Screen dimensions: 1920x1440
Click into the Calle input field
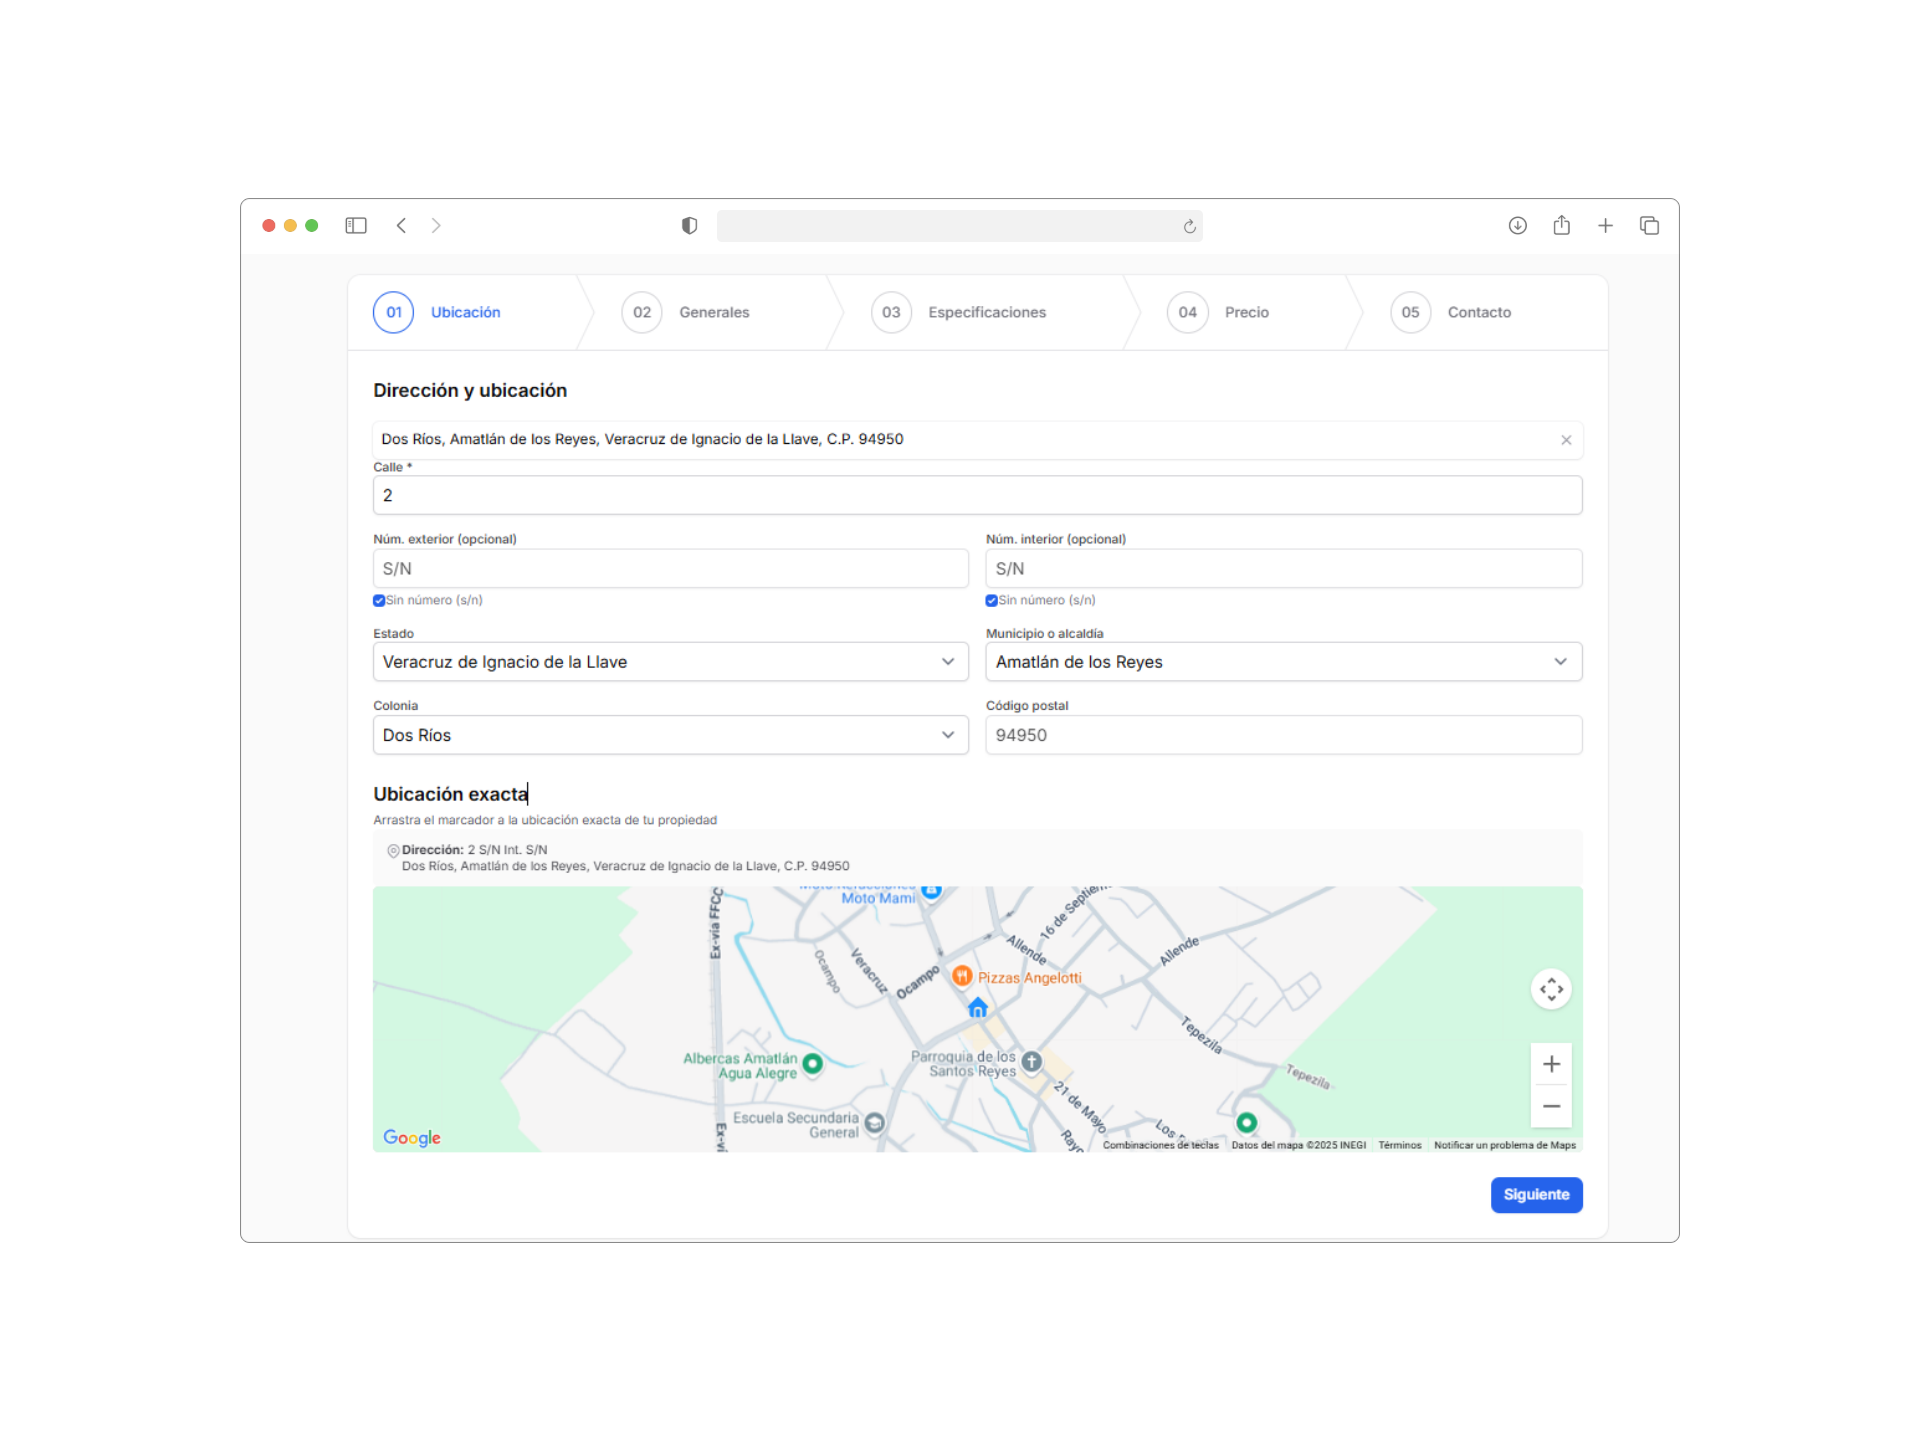tap(977, 495)
